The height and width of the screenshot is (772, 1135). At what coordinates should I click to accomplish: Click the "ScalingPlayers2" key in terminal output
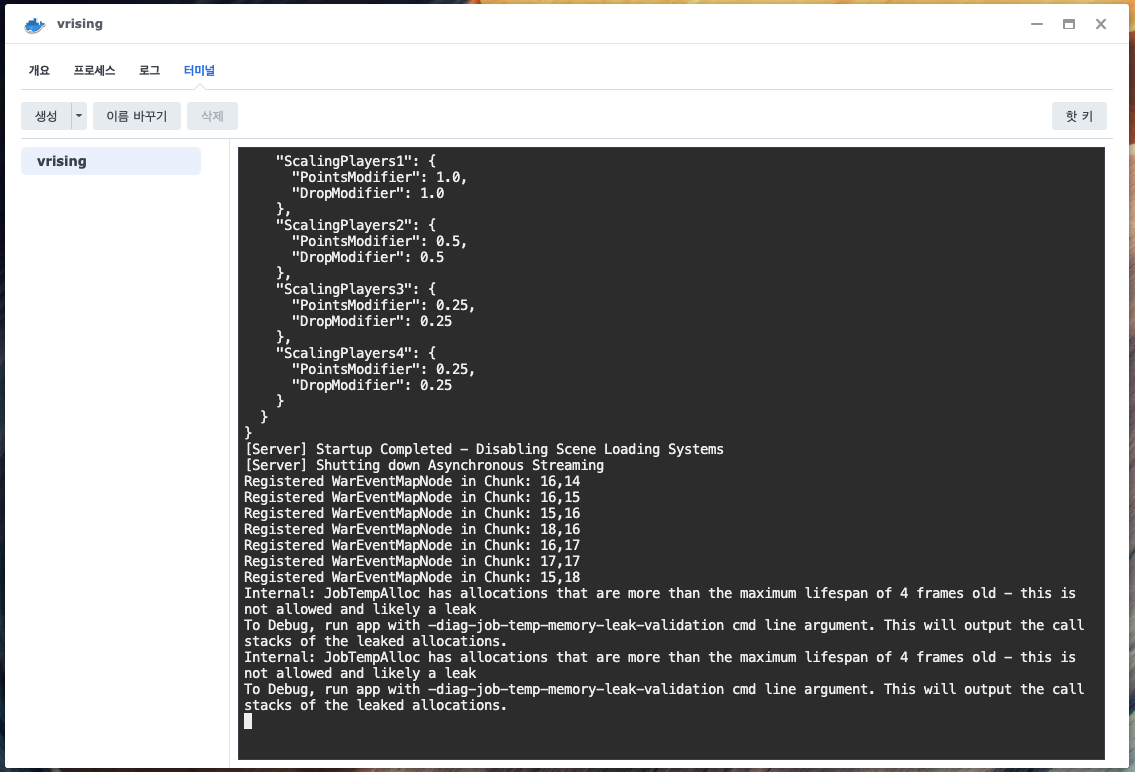343,225
